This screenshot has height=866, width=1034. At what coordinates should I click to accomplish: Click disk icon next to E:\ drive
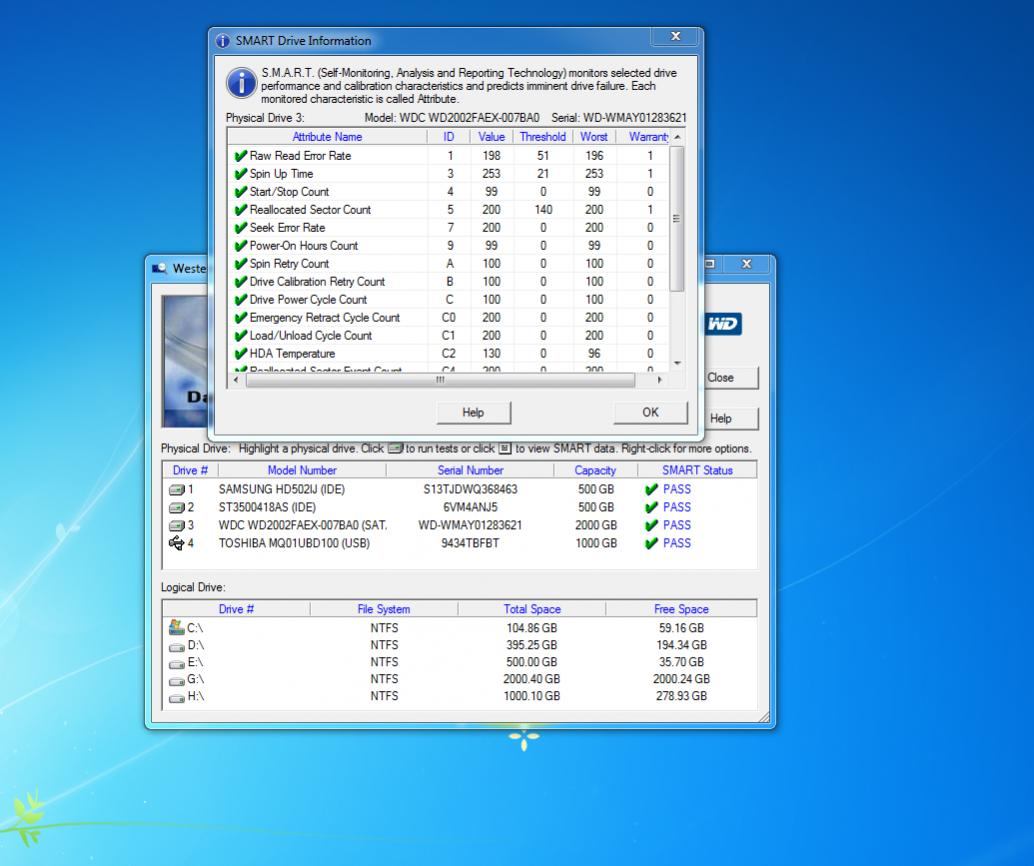(x=176, y=663)
